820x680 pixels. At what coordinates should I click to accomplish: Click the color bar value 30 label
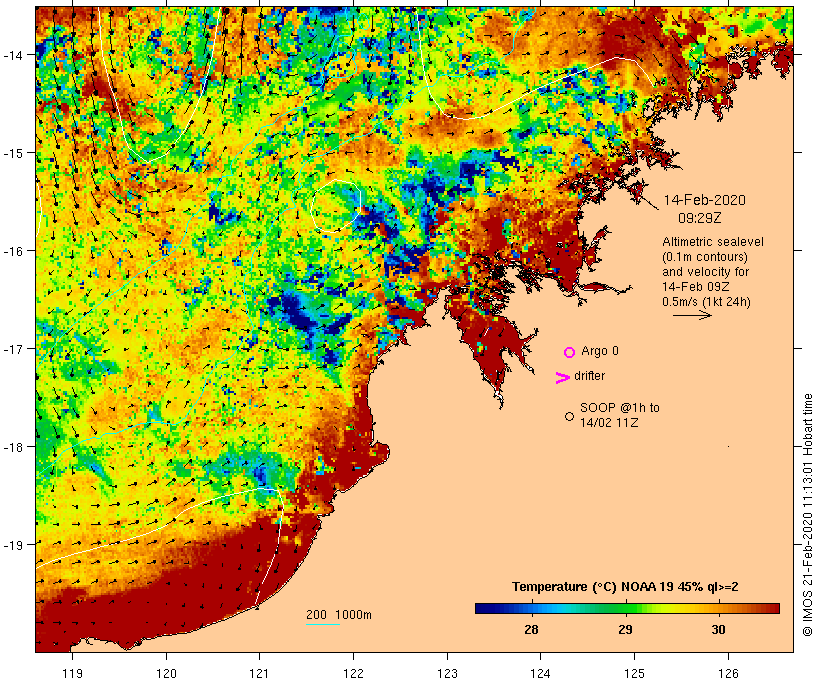(x=719, y=629)
